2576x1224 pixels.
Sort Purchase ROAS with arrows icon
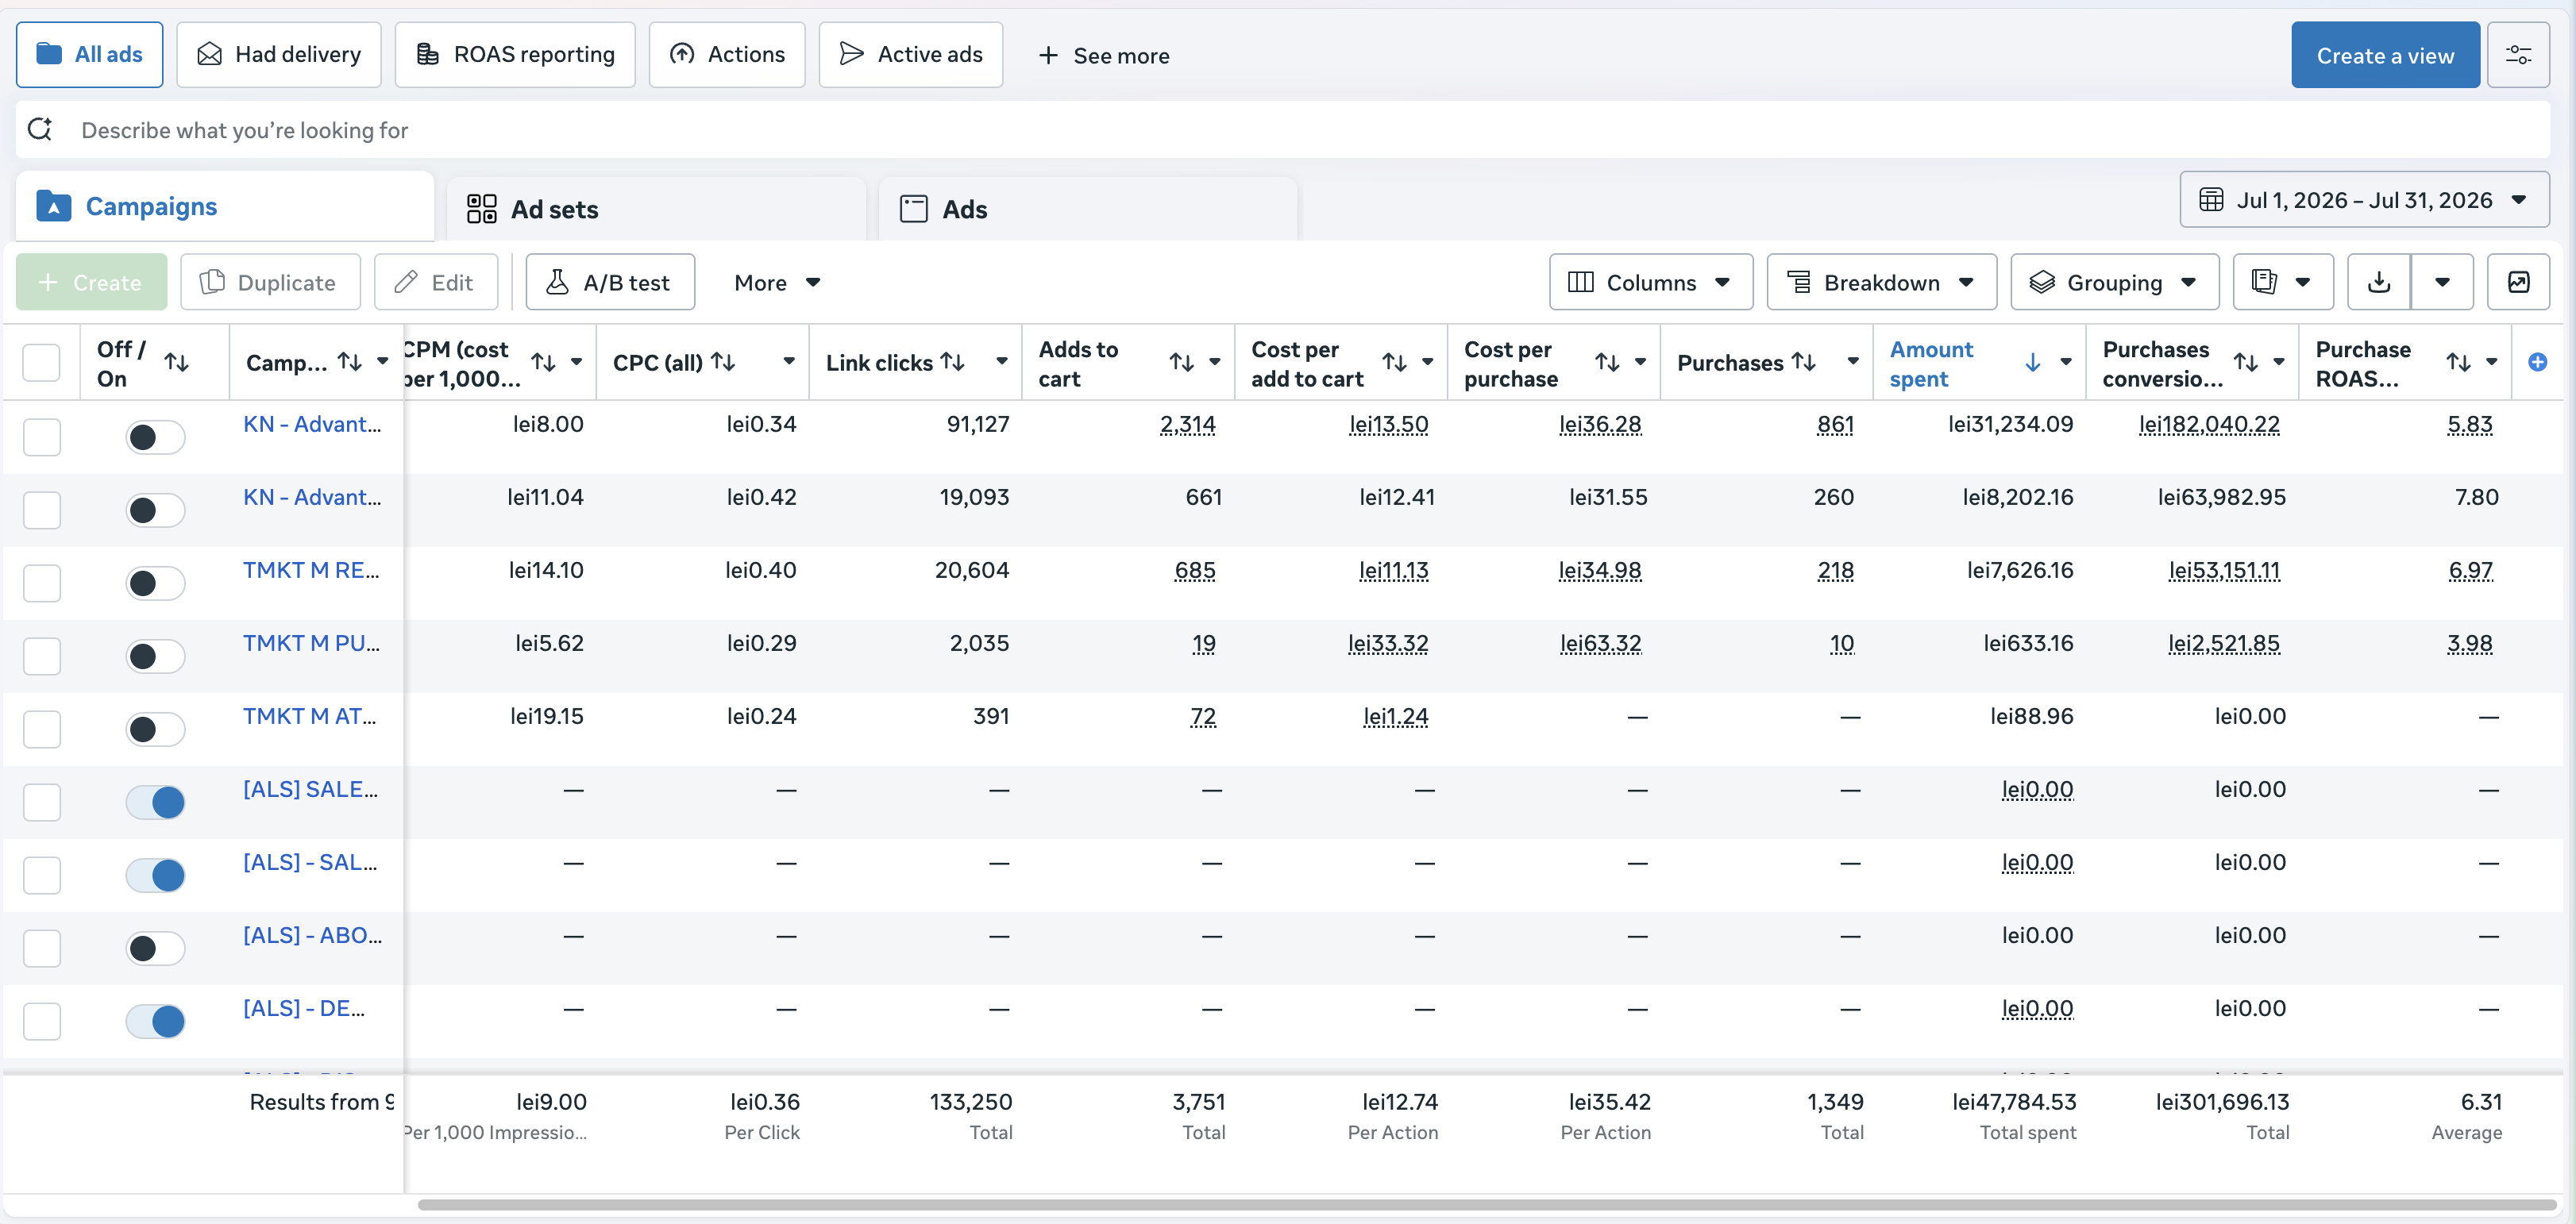tap(2458, 362)
